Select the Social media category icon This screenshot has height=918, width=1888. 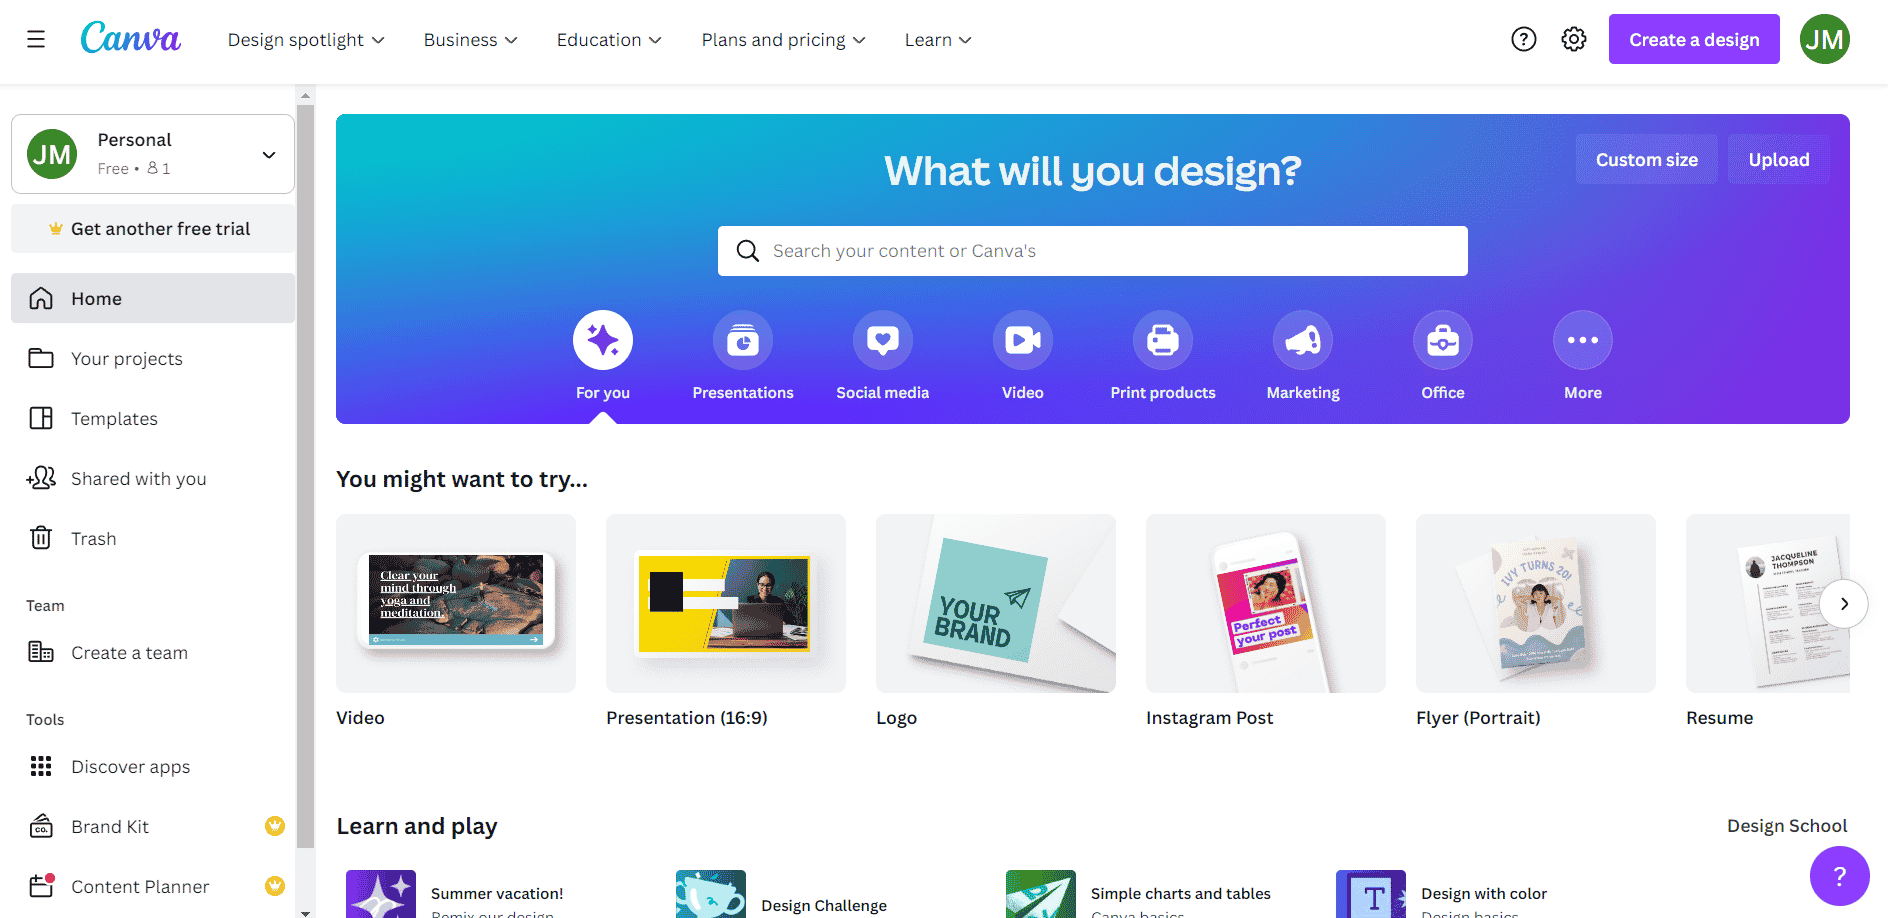(882, 340)
